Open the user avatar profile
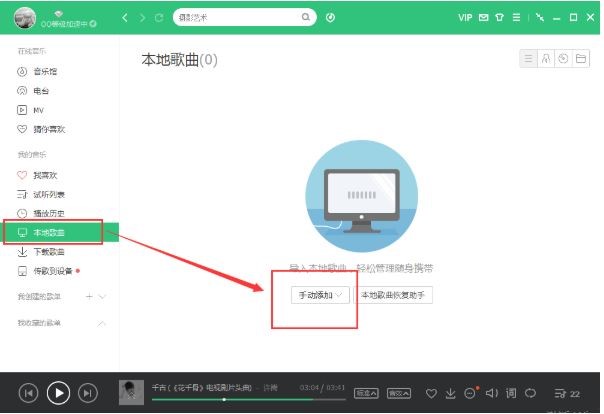Viewport: 604px width, 414px height. [x=25, y=17]
